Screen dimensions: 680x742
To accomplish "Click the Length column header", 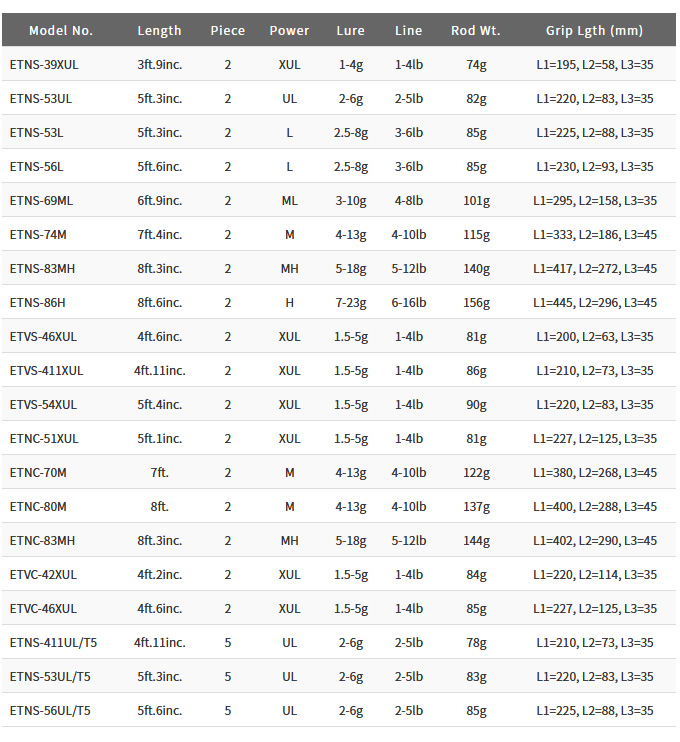I will pyautogui.click(x=159, y=30).
